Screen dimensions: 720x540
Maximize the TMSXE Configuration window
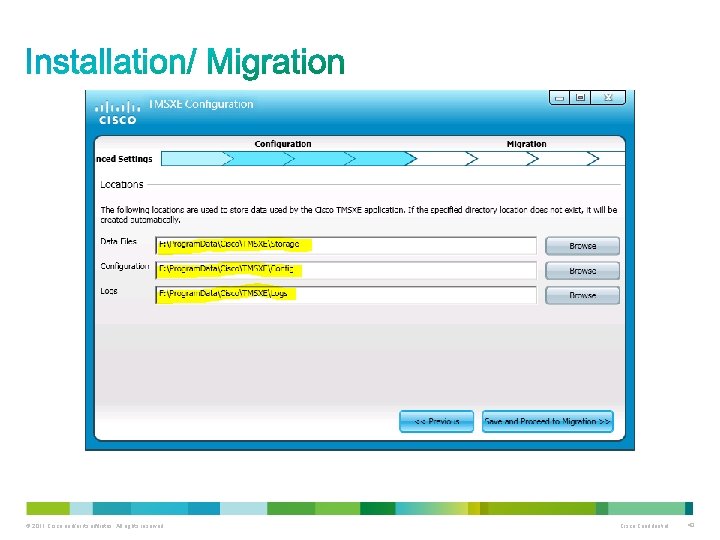point(580,97)
